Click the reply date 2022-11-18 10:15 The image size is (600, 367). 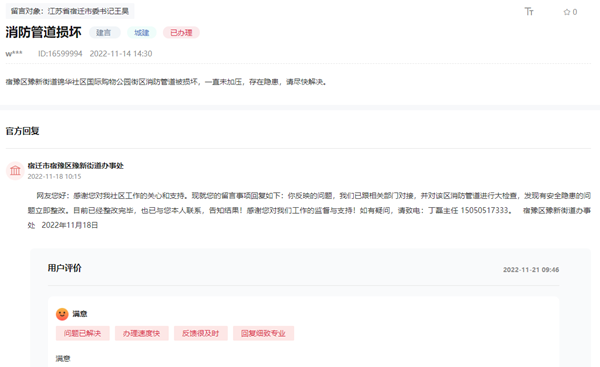54,176
